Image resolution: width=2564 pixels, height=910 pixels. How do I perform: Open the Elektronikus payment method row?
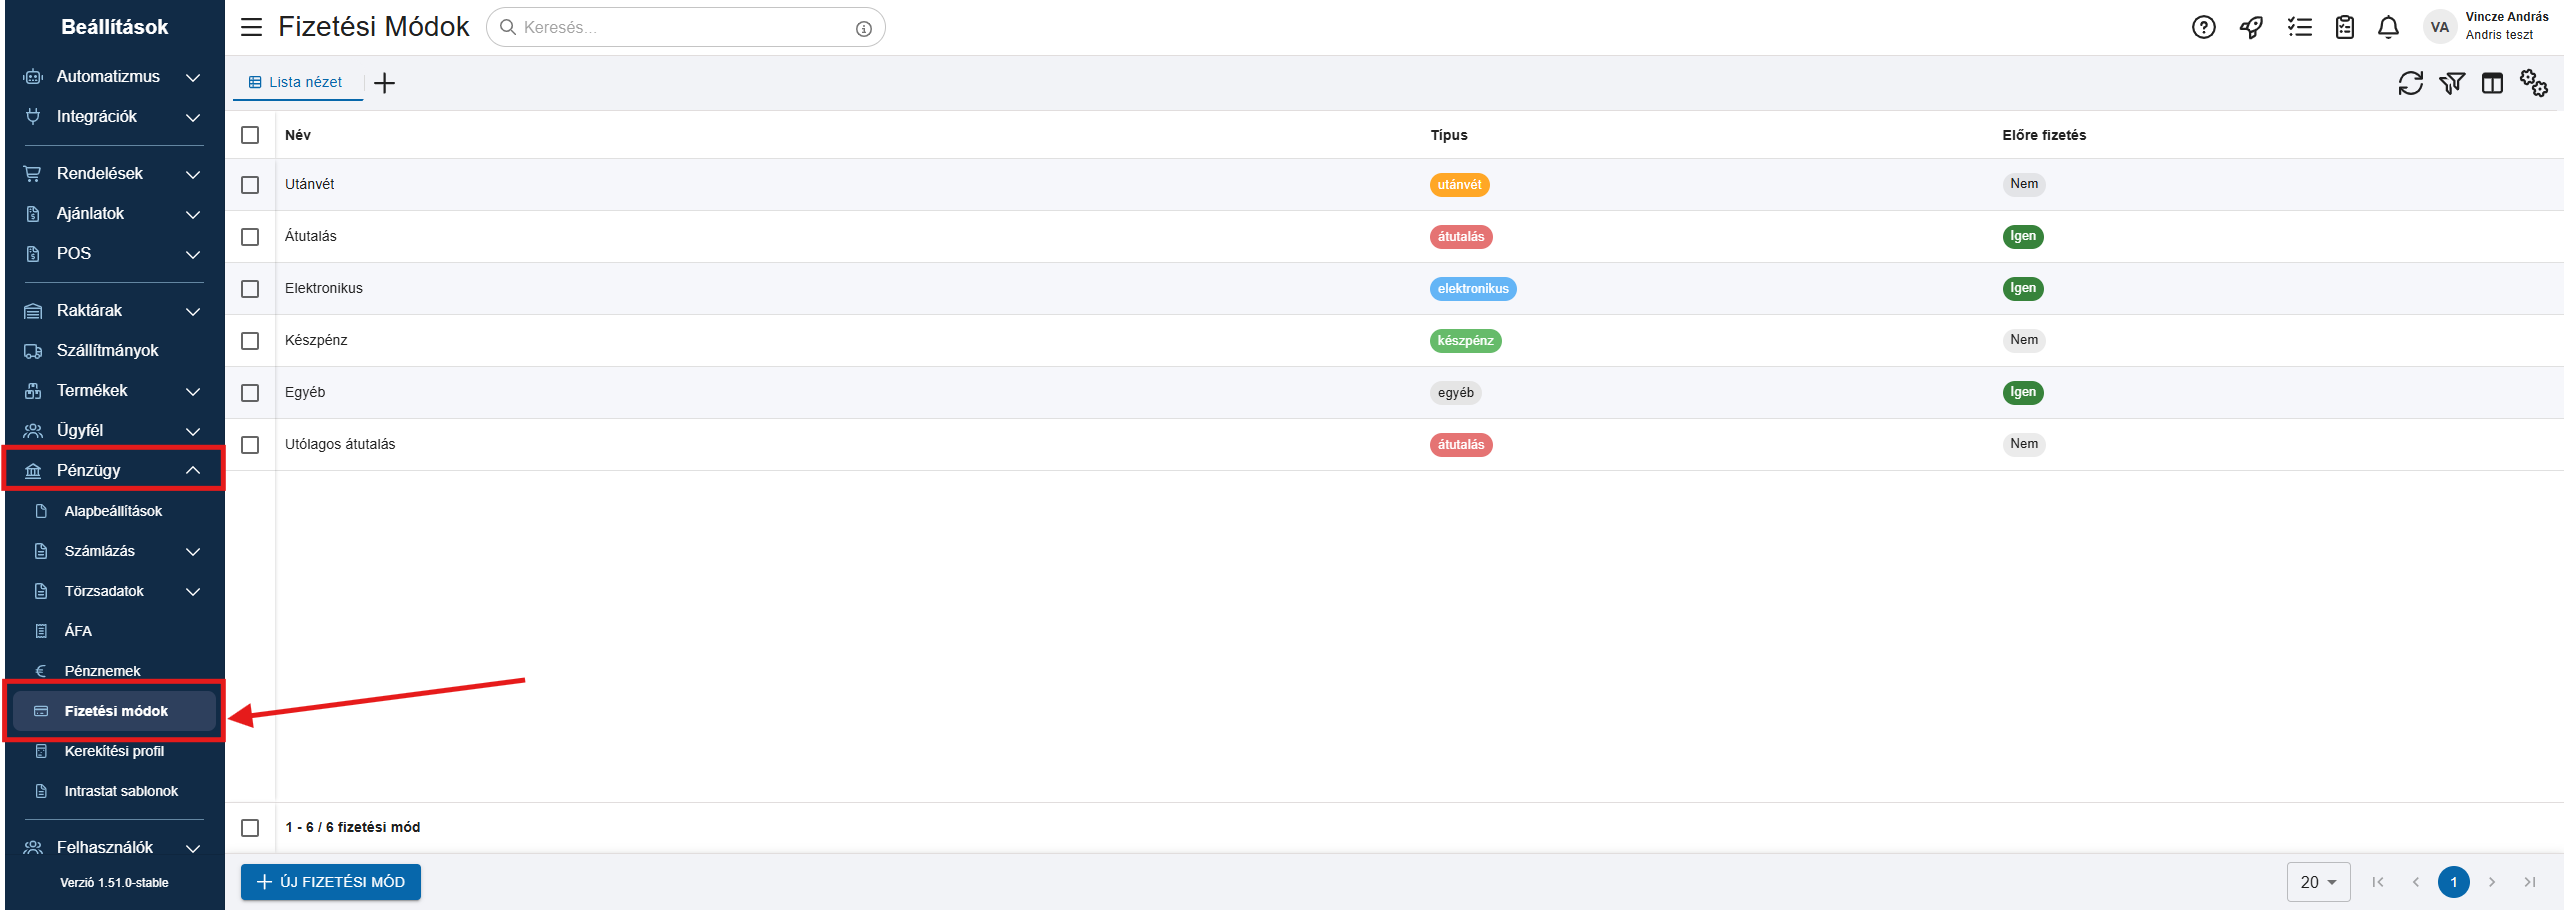coord(324,288)
